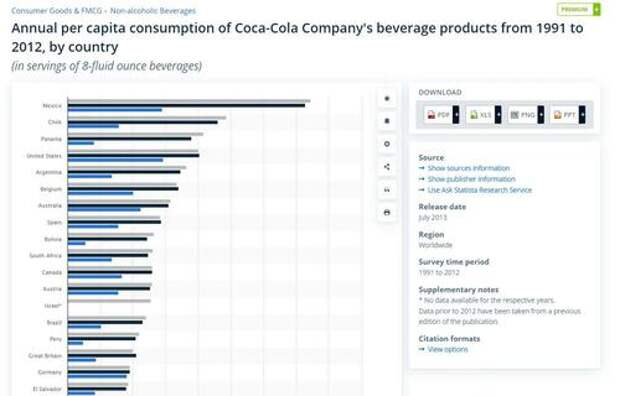Click Show publisher information link

[472, 179]
